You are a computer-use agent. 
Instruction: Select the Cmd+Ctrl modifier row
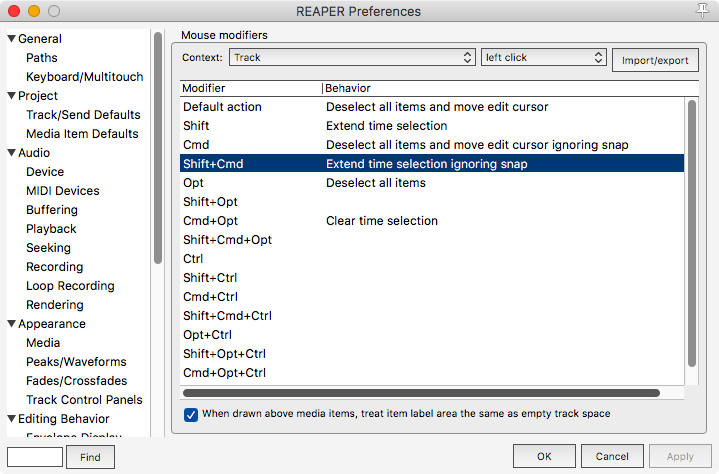(x=432, y=297)
